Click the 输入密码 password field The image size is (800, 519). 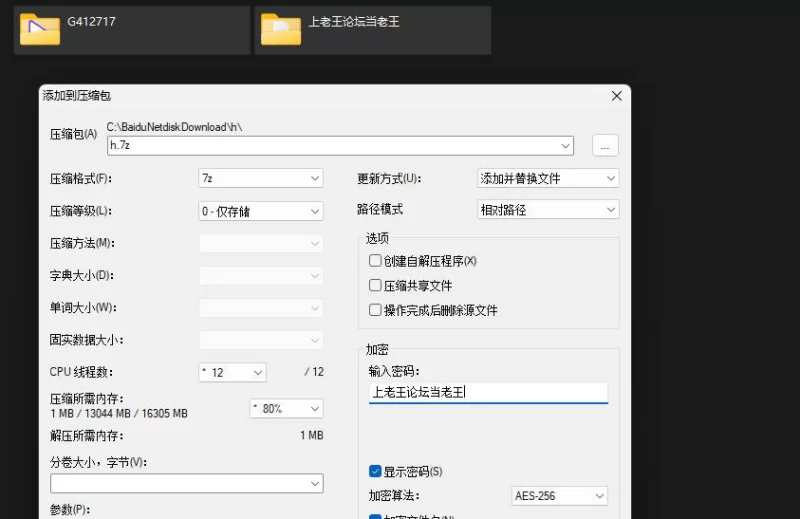[x=488, y=392]
